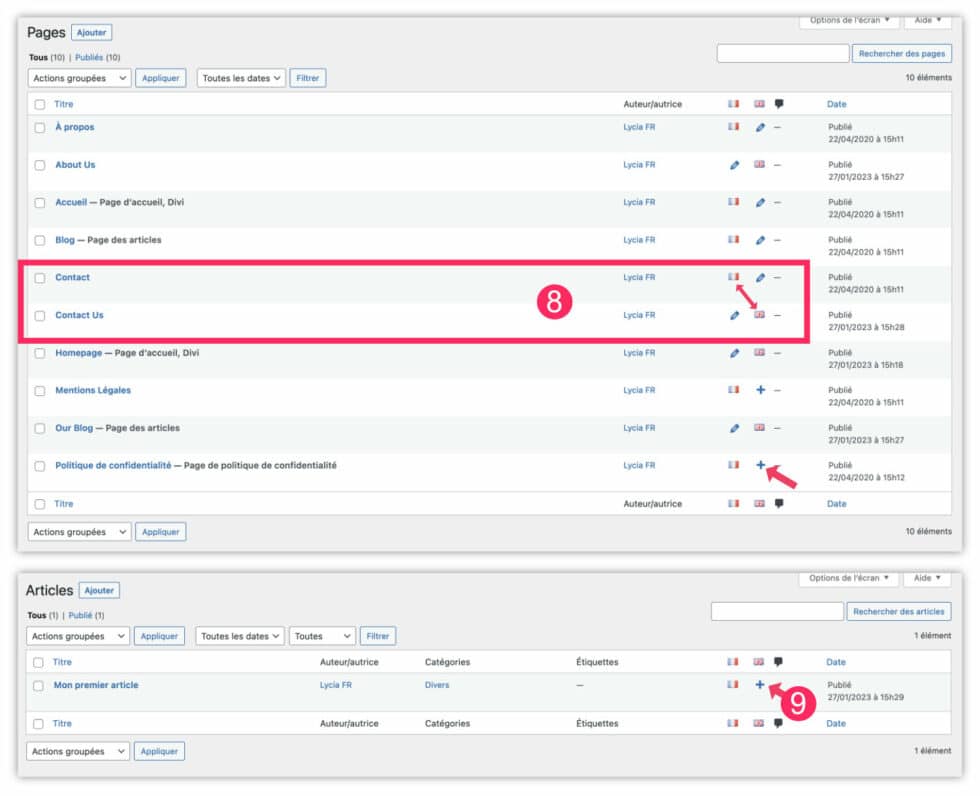Image resolution: width=980 pixels, height=796 pixels.
Task: Open the Toutes les dates date filter dropdown
Action: pyautogui.click(x=241, y=77)
